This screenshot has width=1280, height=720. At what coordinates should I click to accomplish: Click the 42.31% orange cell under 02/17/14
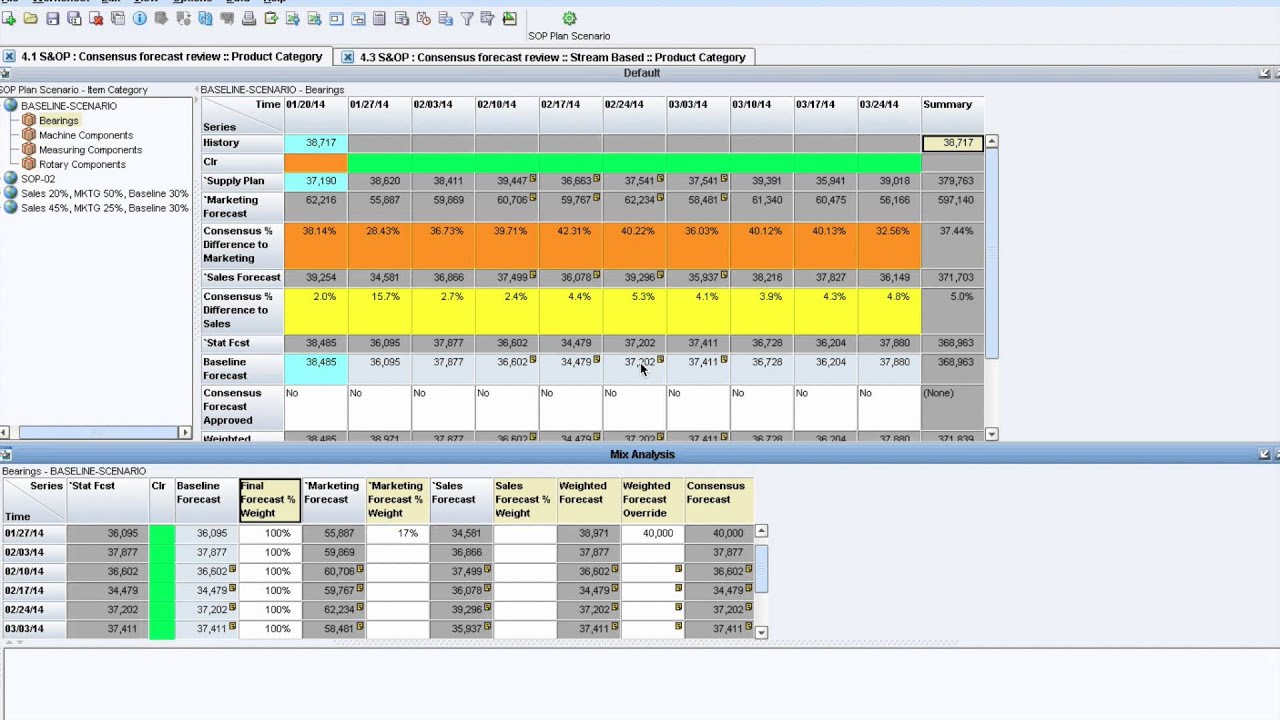point(571,244)
